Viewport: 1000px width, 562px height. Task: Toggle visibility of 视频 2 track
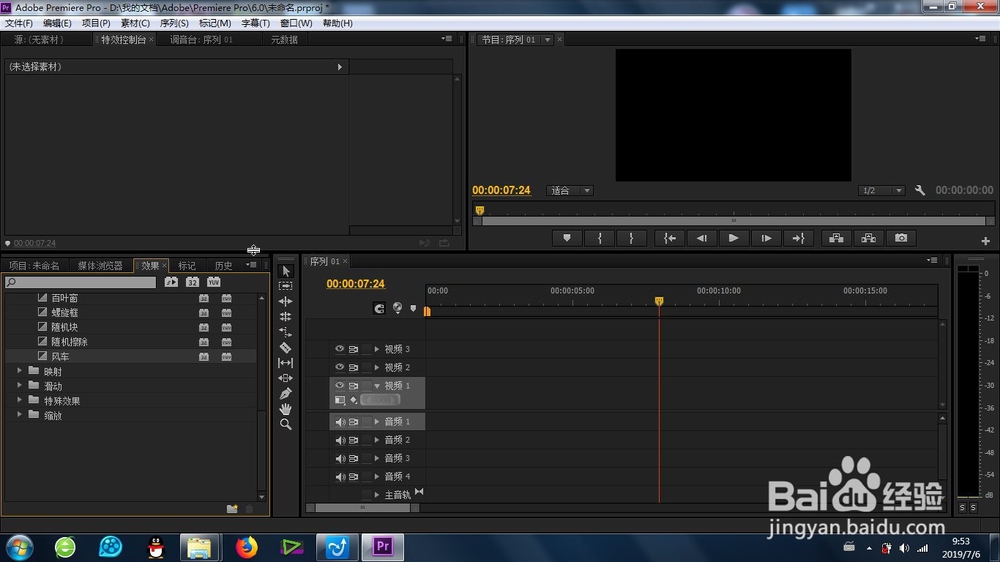[339, 367]
